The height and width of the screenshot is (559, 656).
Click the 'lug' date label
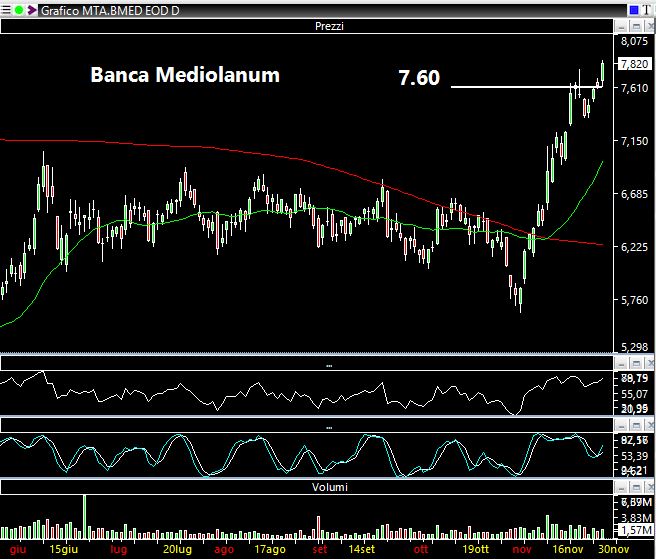[x=118, y=549]
